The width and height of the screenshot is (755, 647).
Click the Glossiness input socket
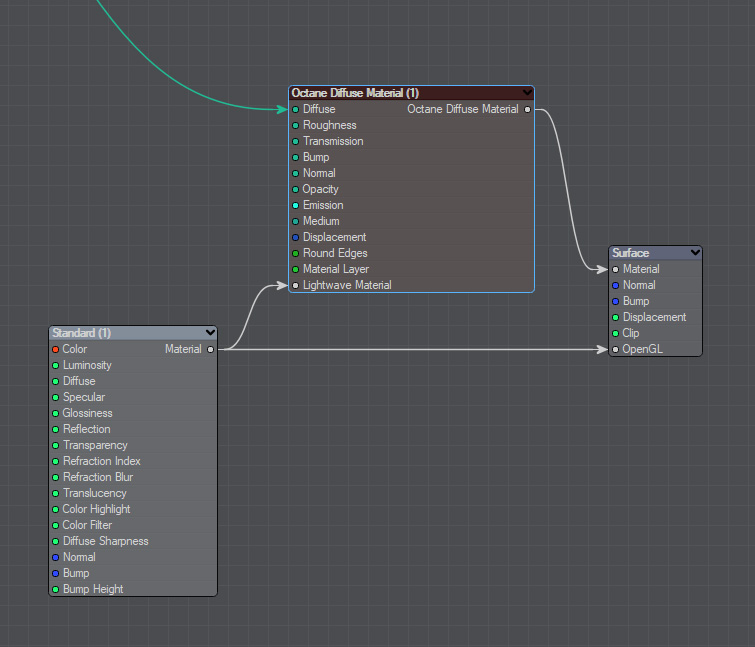point(55,413)
